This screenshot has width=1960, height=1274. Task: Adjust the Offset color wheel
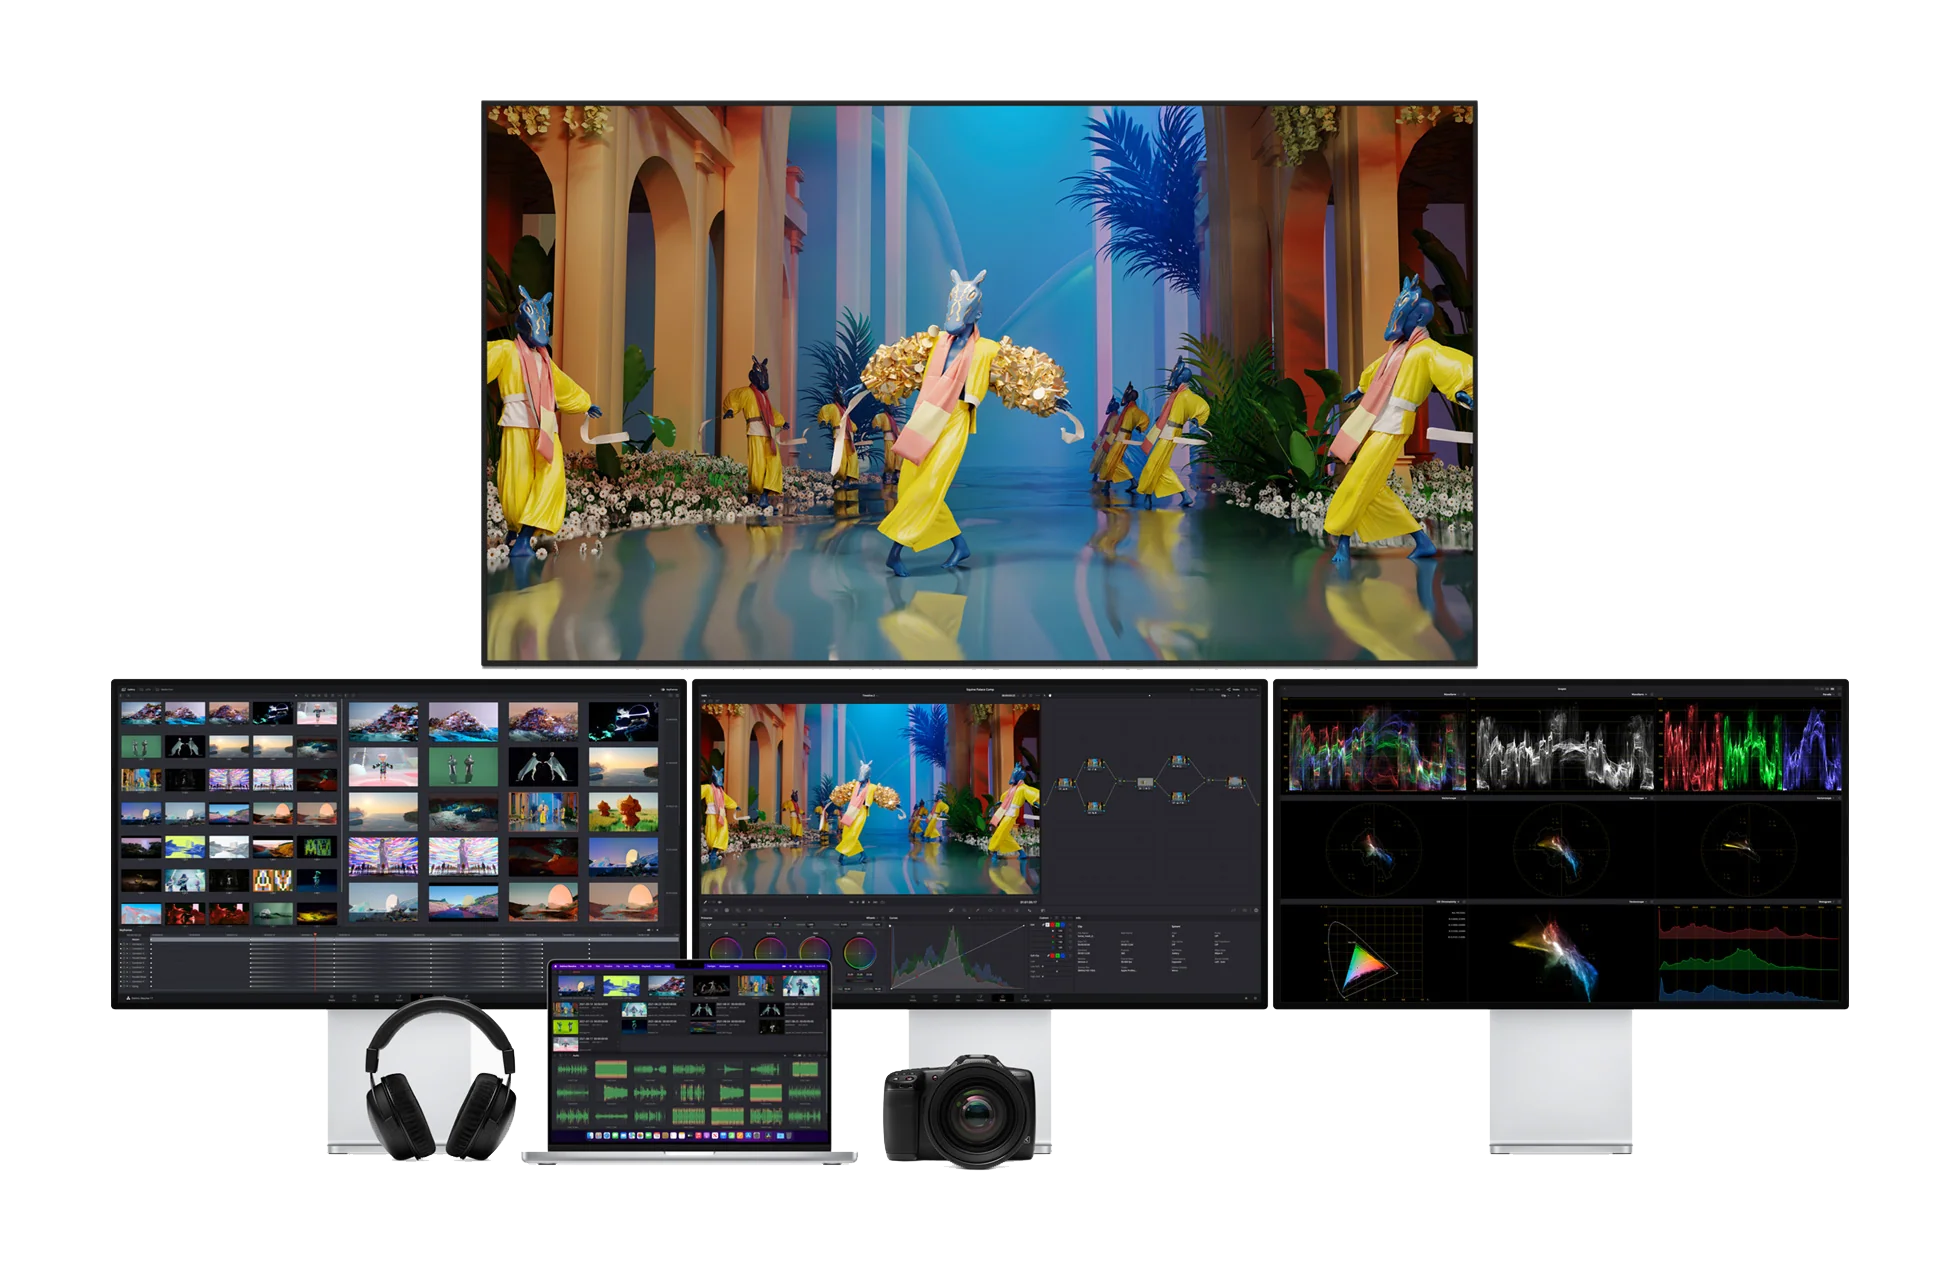(859, 953)
